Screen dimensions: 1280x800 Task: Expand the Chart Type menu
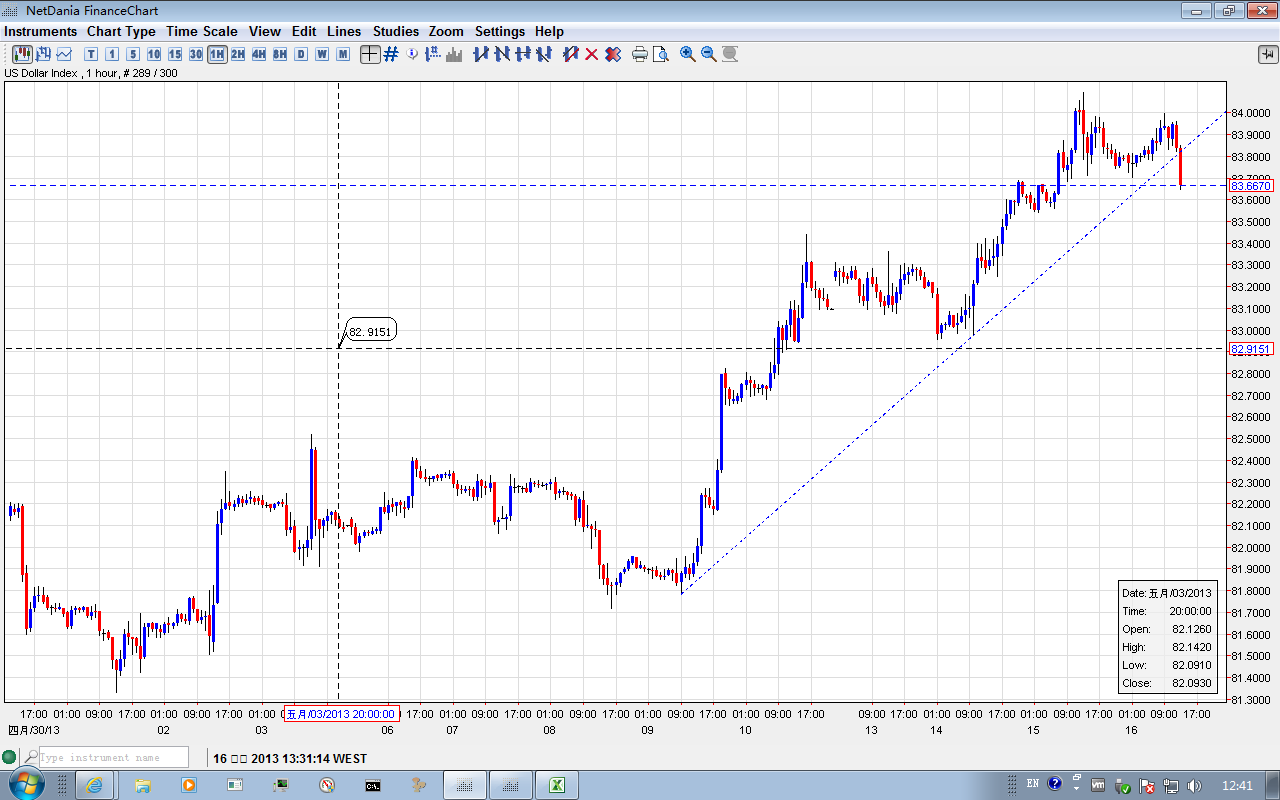(x=121, y=31)
